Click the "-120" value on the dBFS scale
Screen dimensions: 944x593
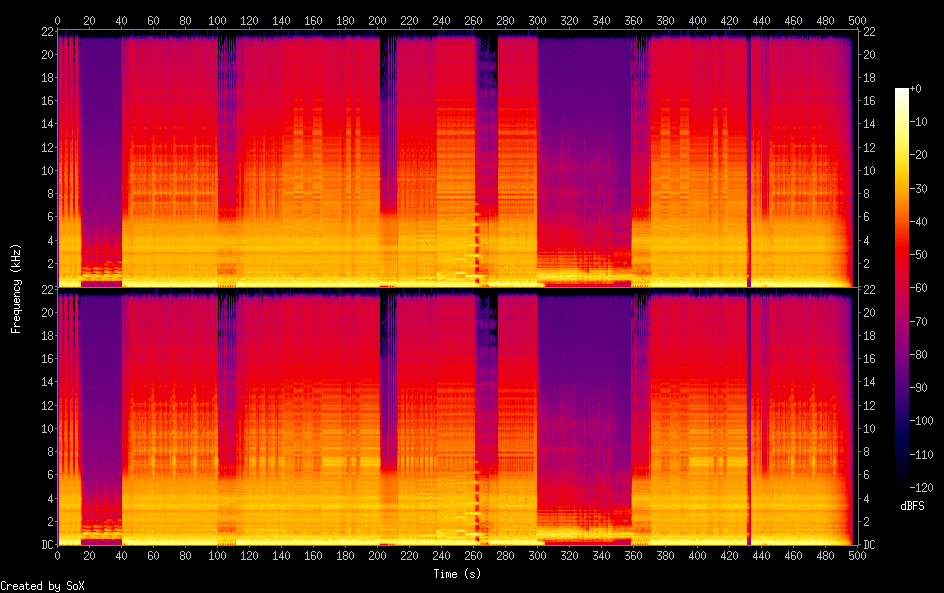pyautogui.click(x=921, y=488)
